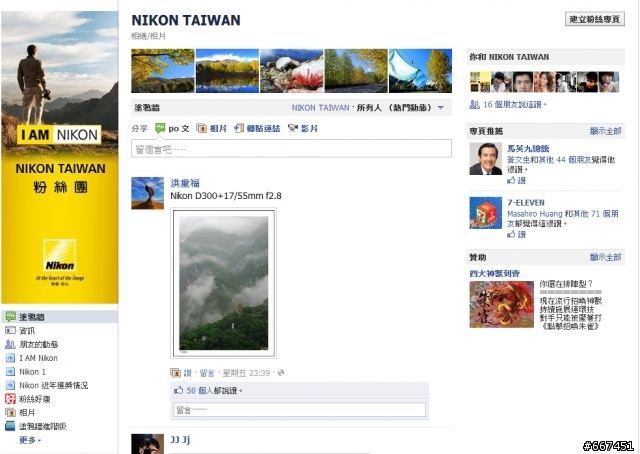Open 洪重福's profile name link
This screenshot has width=640, height=454.
tap(185, 183)
